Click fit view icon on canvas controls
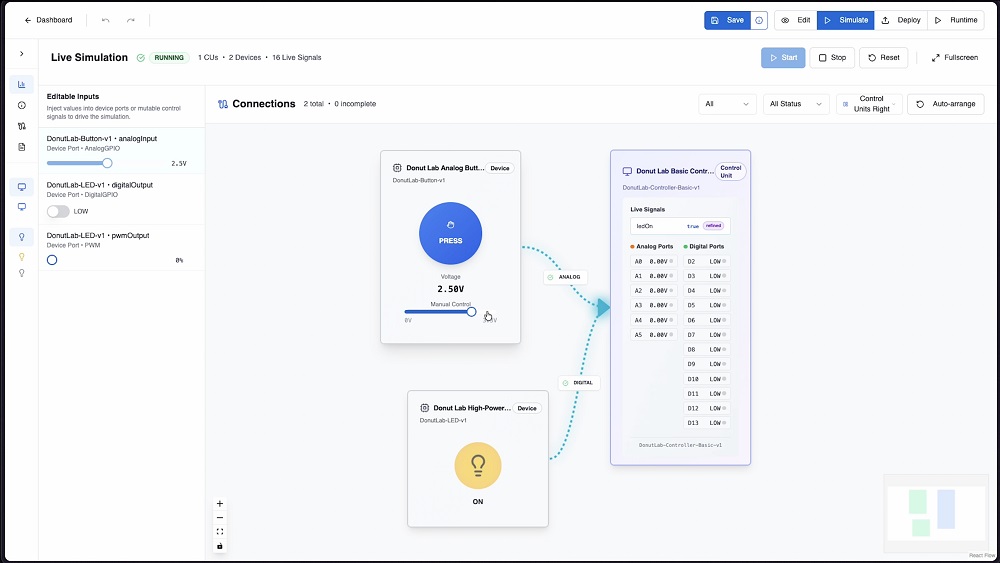Viewport: 1000px width, 563px height. (x=220, y=532)
